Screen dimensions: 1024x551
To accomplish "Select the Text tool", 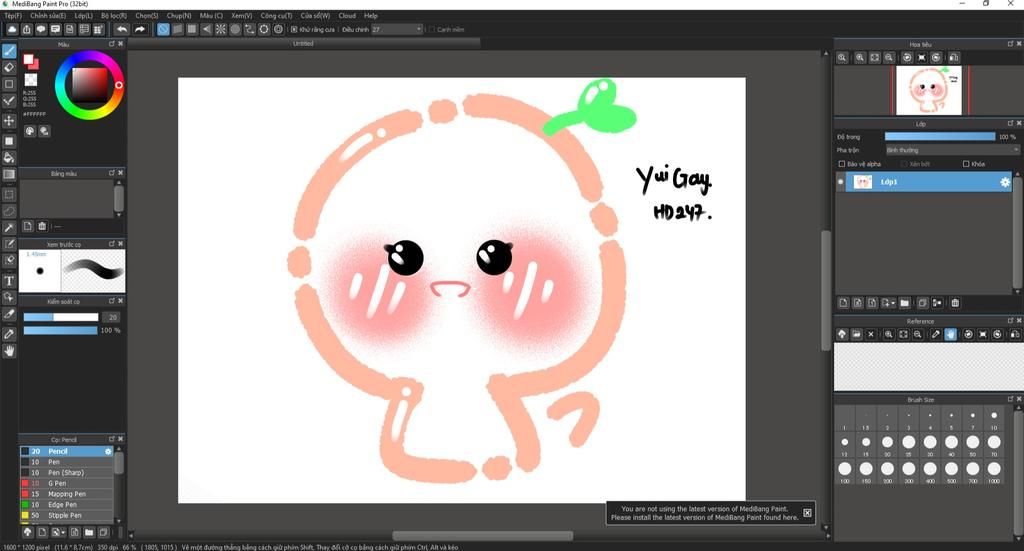I will click(x=9, y=281).
